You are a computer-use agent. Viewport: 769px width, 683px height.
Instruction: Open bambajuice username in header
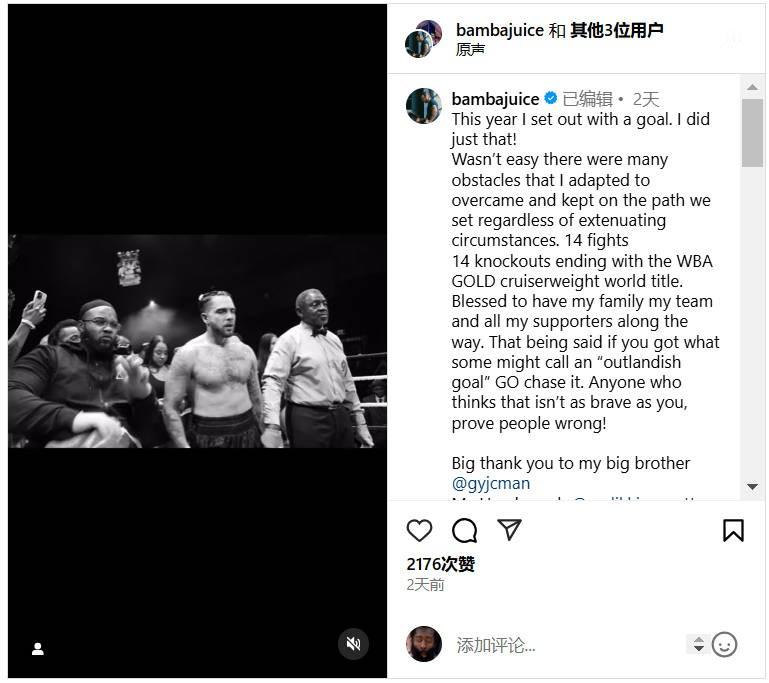click(499, 30)
